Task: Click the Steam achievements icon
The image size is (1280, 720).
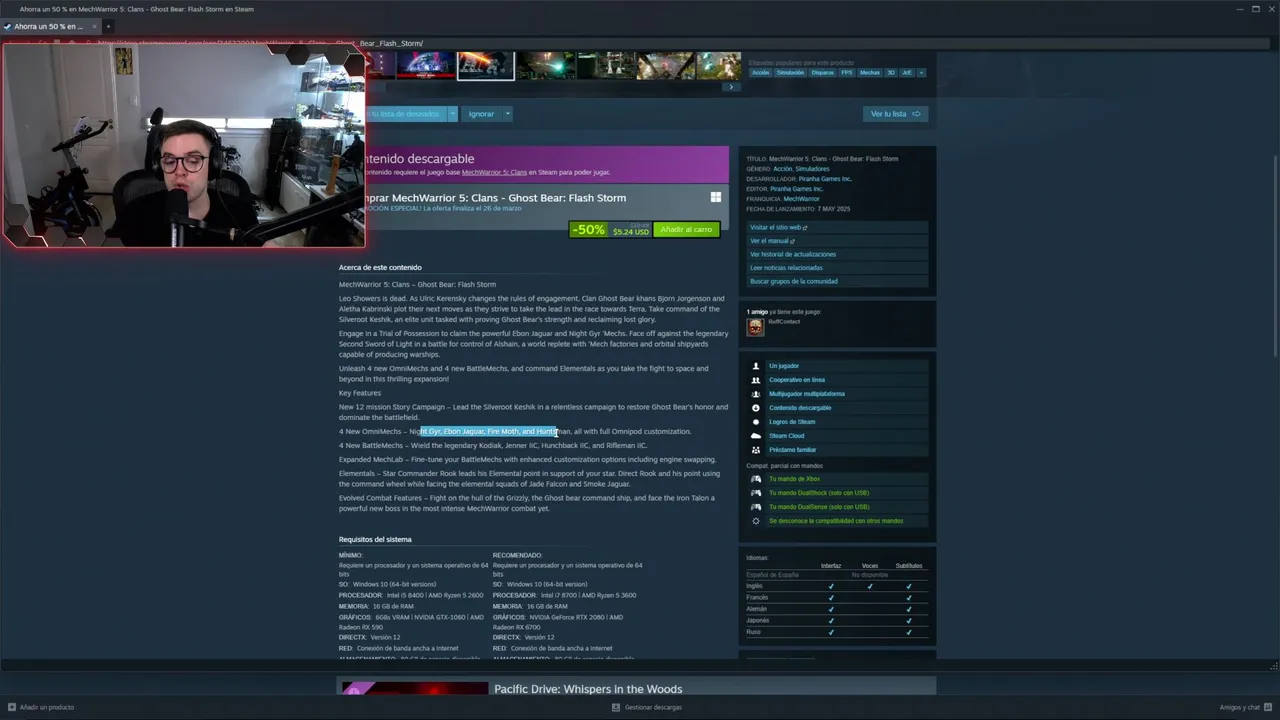Action: [756, 422]
